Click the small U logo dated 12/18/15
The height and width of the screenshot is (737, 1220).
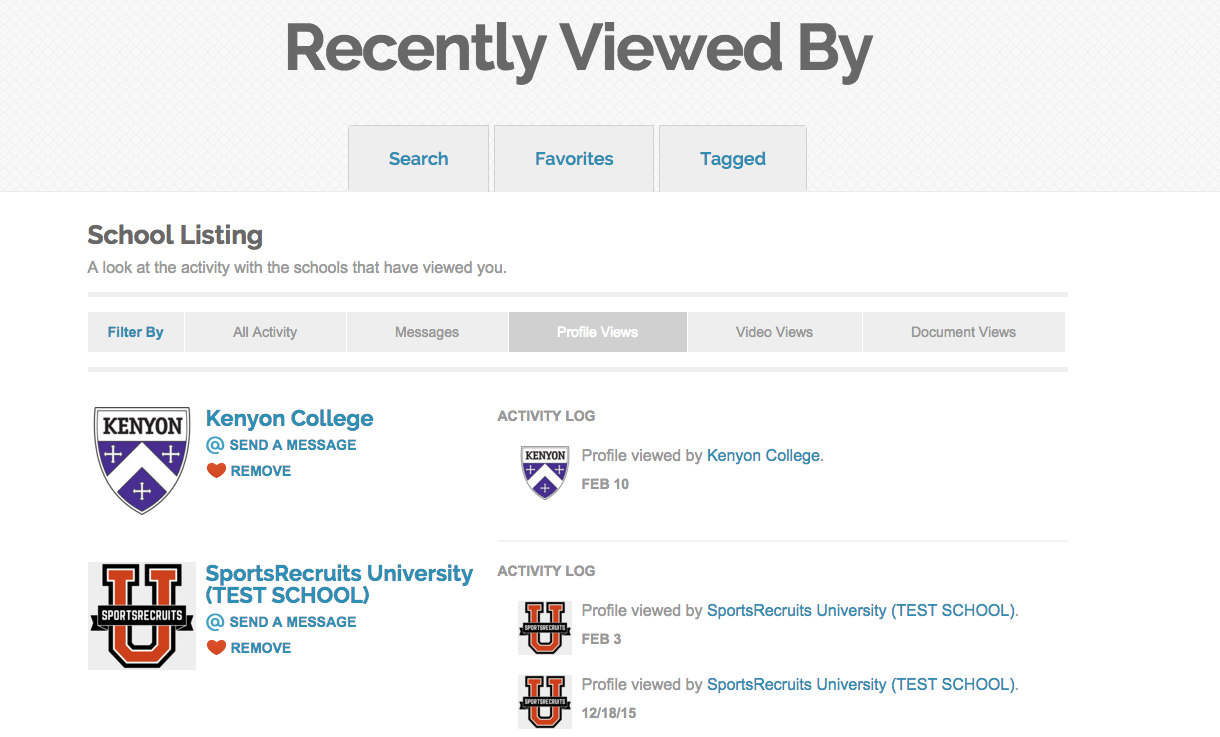(545, 701)
